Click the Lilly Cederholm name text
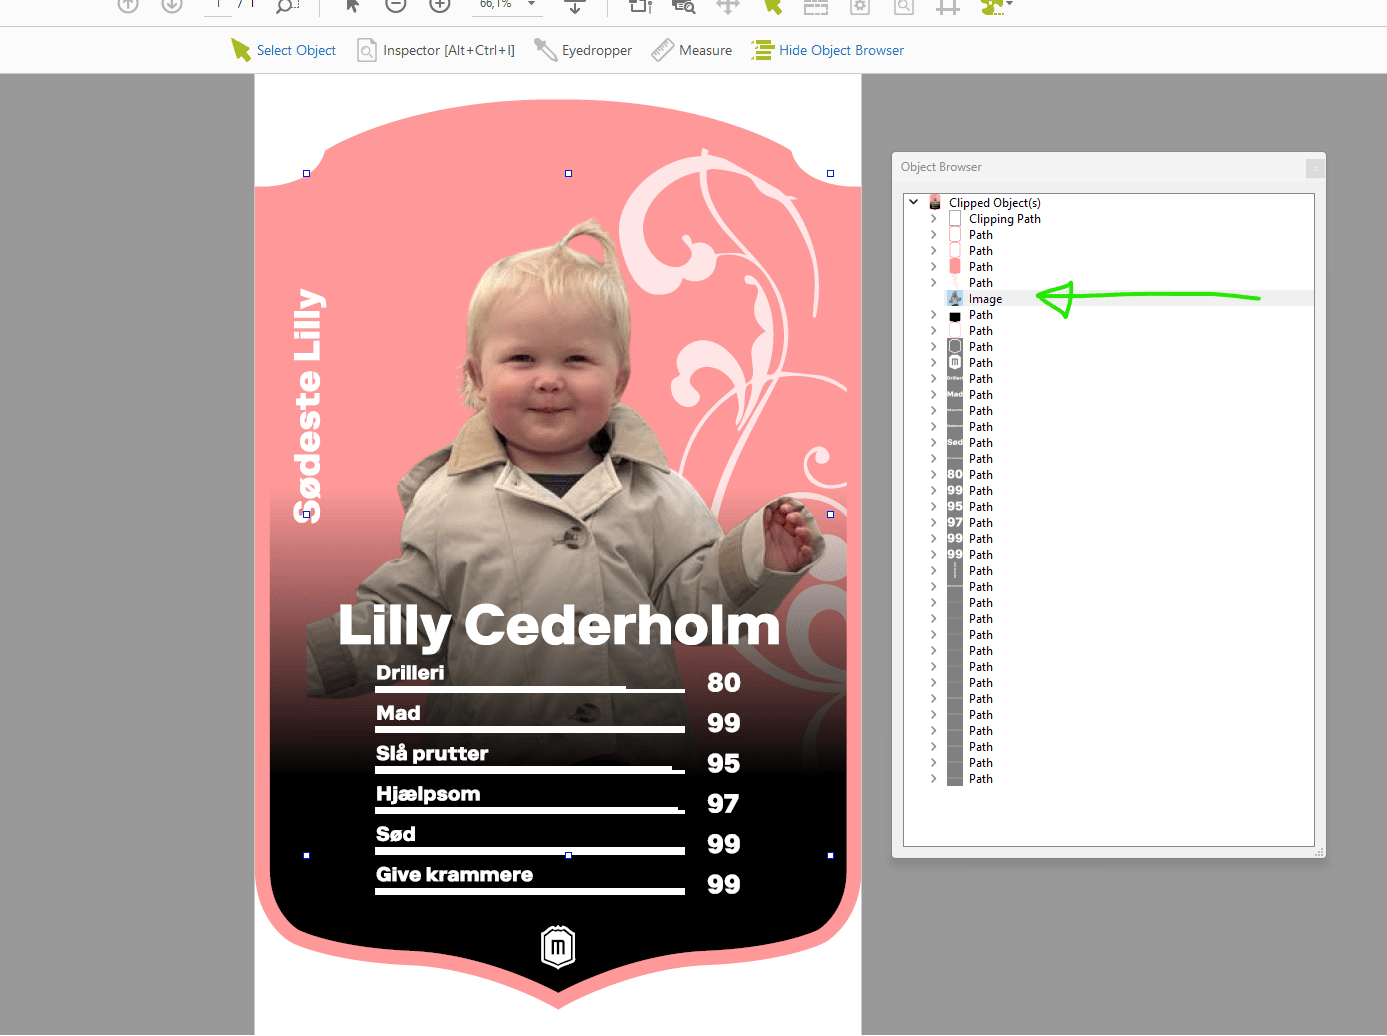This screenshot has height=1036, width=1387. [558, 625]
